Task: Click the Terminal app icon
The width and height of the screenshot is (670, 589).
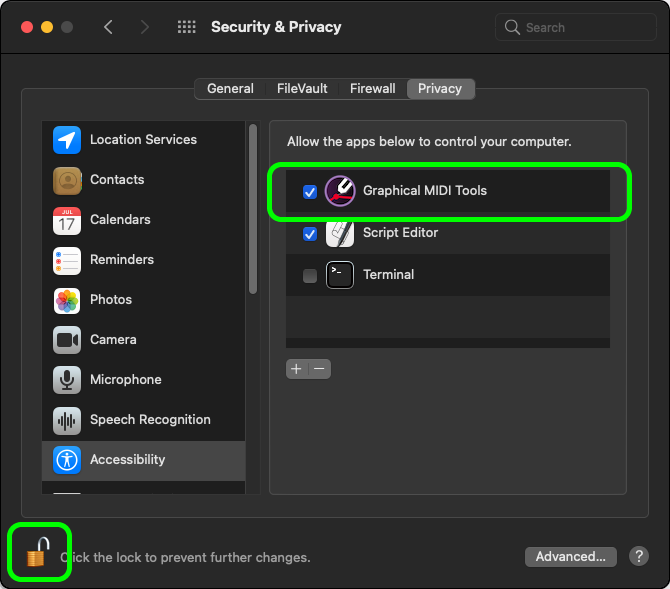Action: click(x=340, y=275)
